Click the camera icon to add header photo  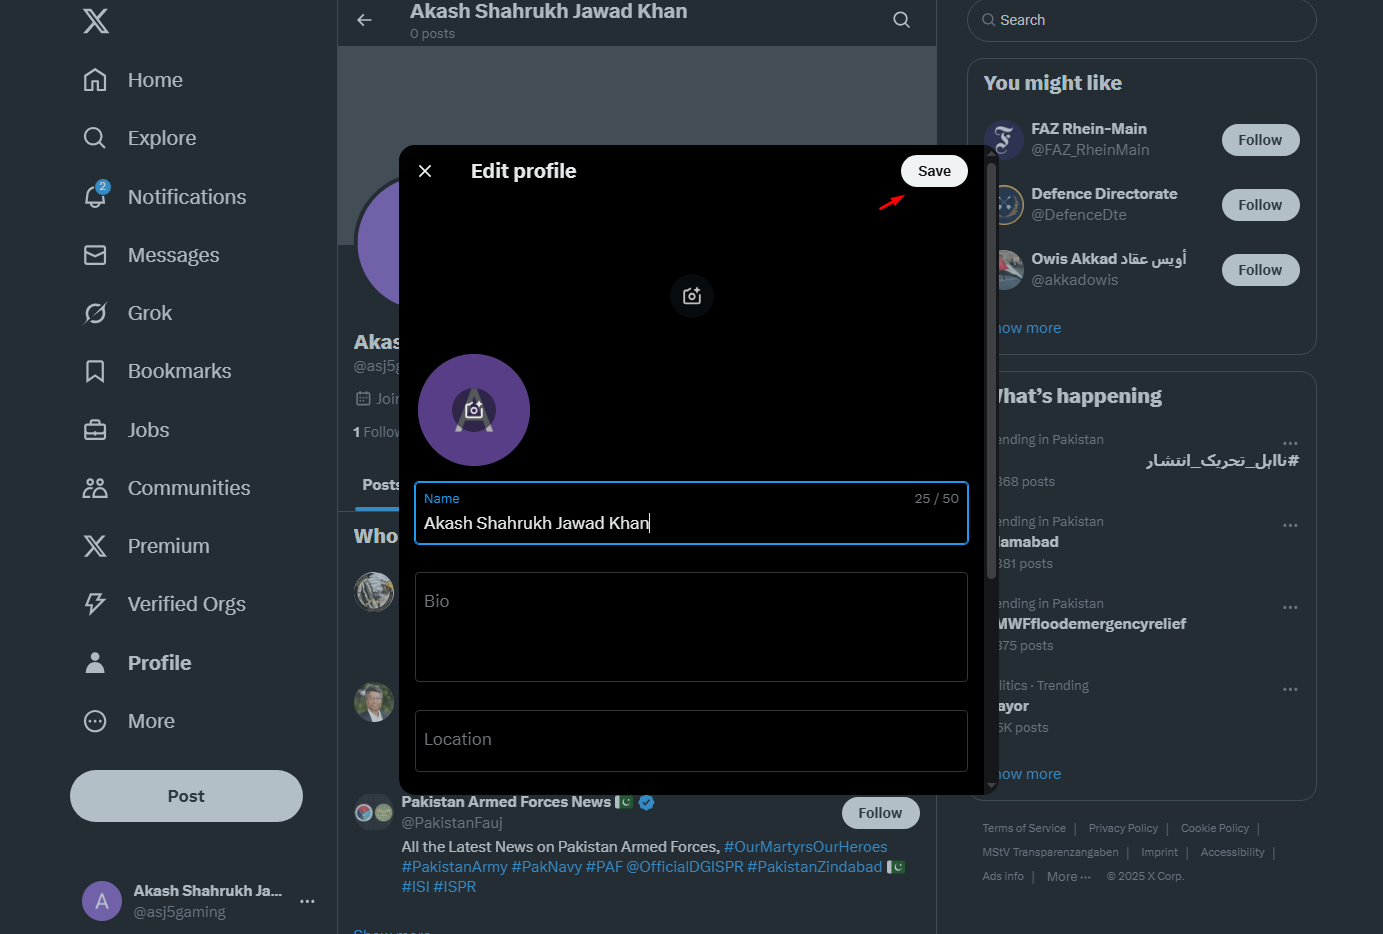691,296
